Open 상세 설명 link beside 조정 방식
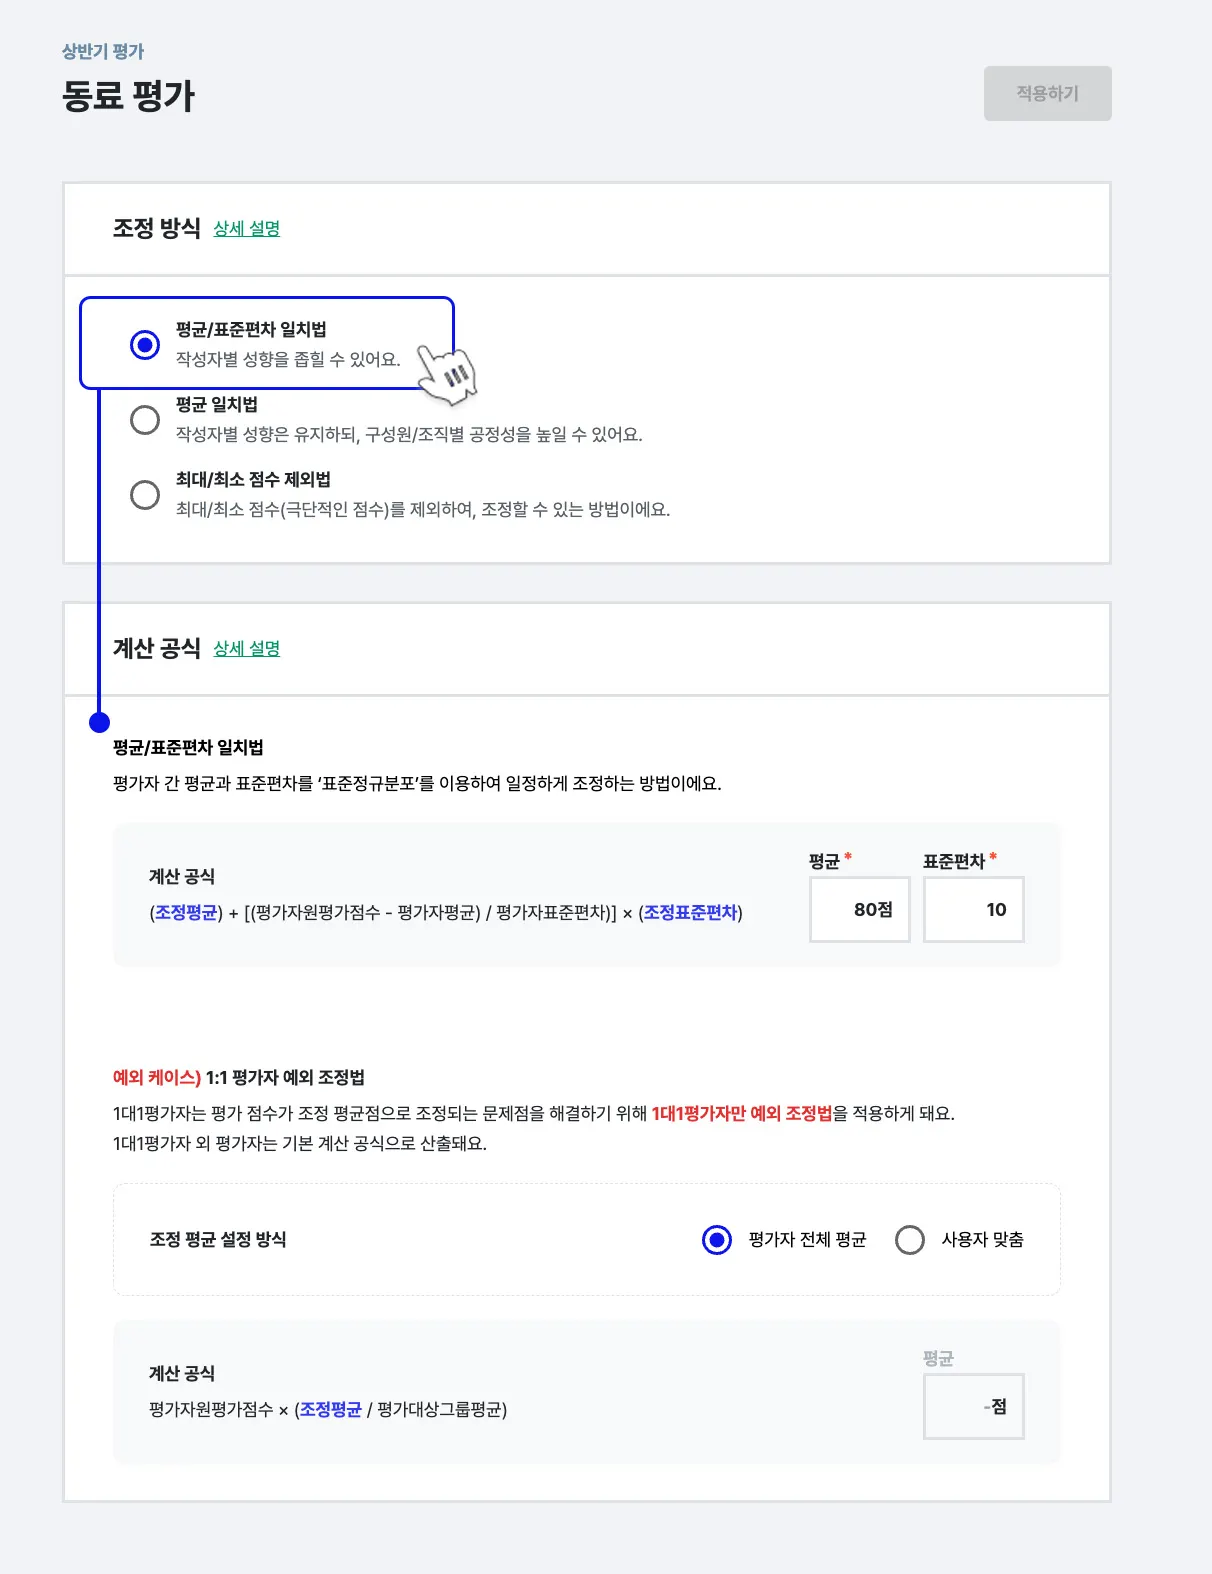 click(x=247, y=228)
